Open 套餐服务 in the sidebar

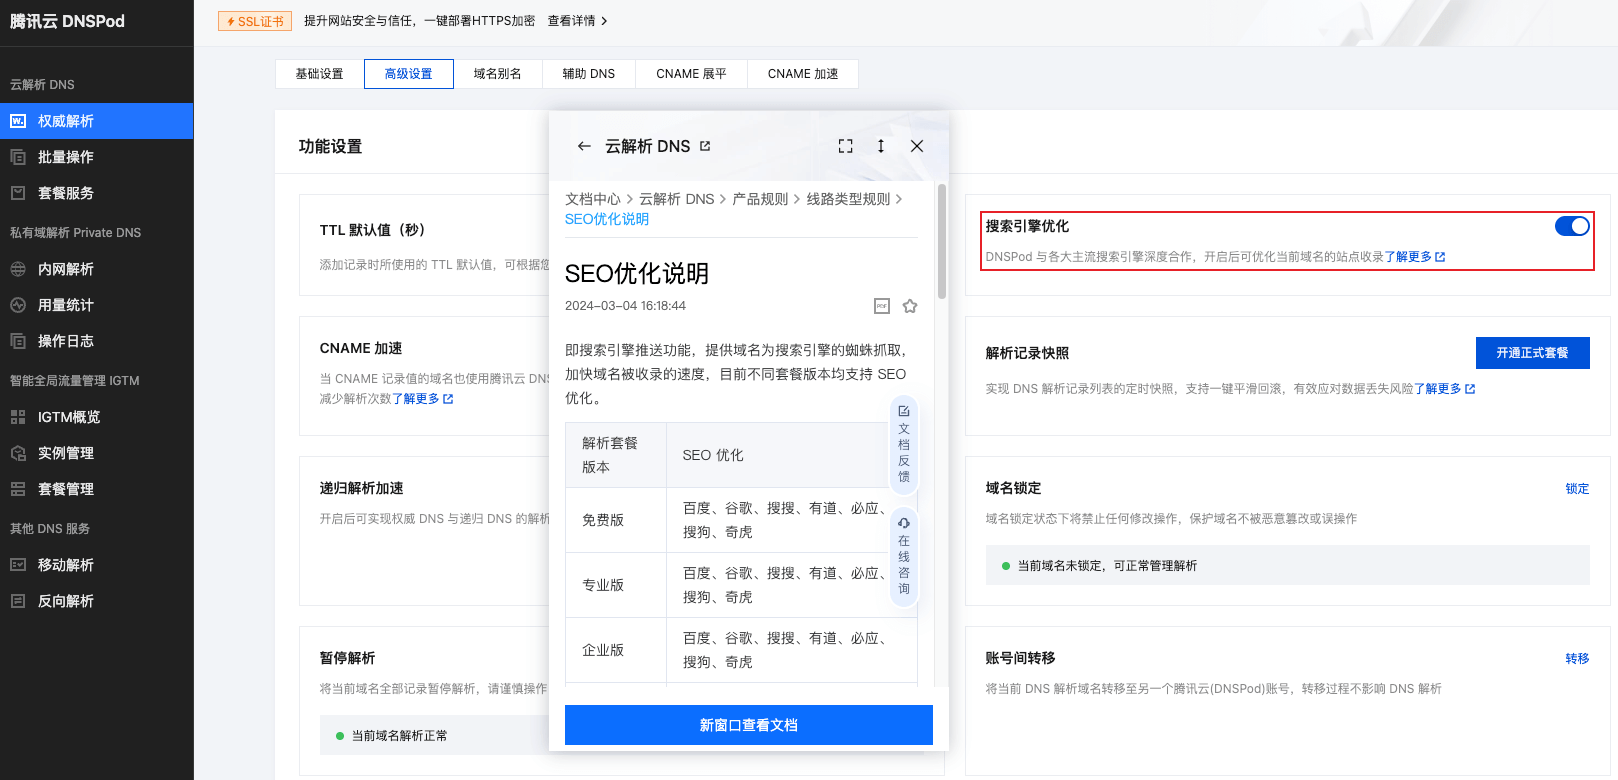pos(96,193)
